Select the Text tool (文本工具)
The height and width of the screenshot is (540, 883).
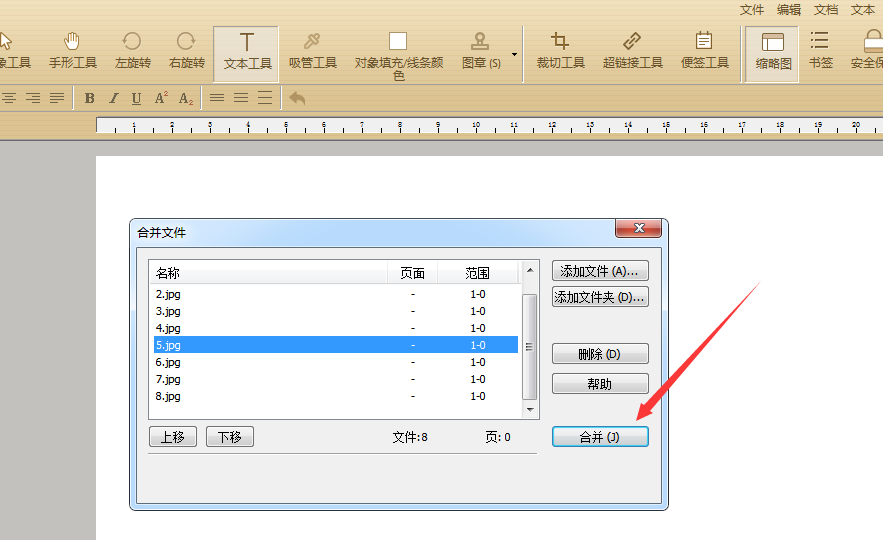[247, 50]
